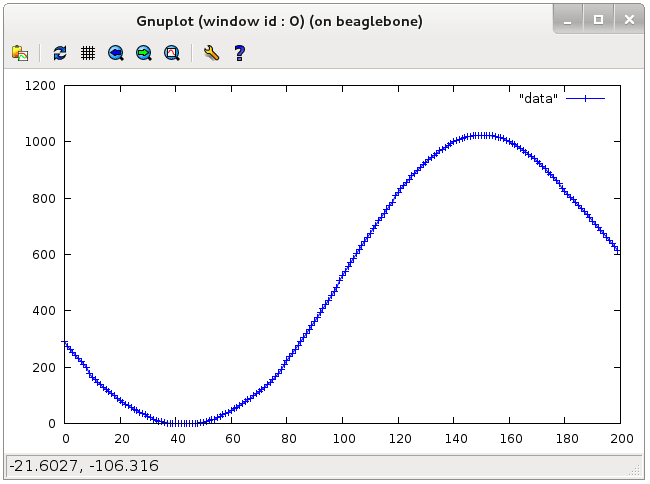Click the resize grip in status bar corner

634,469
